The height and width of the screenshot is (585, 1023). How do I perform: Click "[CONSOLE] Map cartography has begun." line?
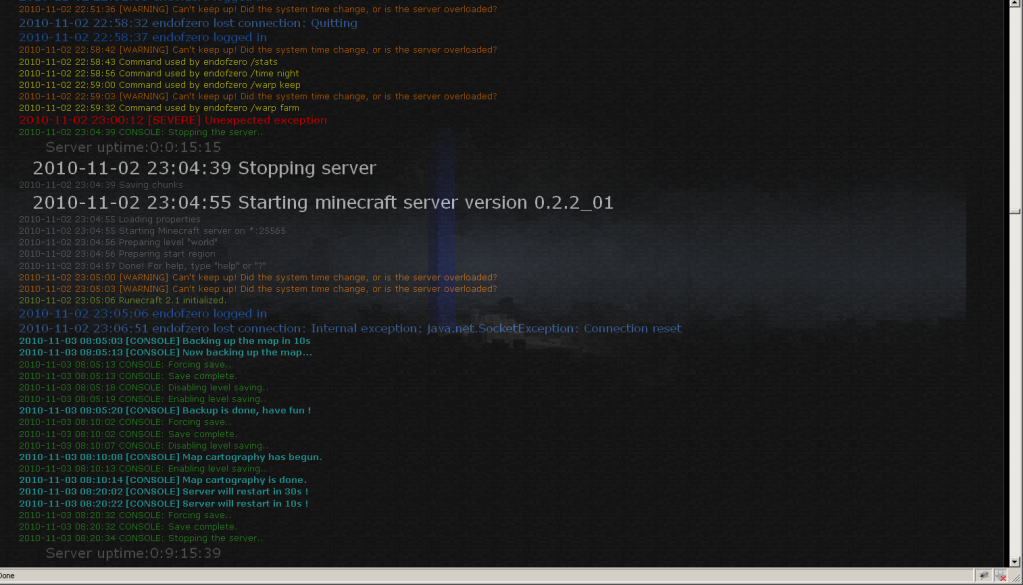pyautogui.click(x=170, y=457)
